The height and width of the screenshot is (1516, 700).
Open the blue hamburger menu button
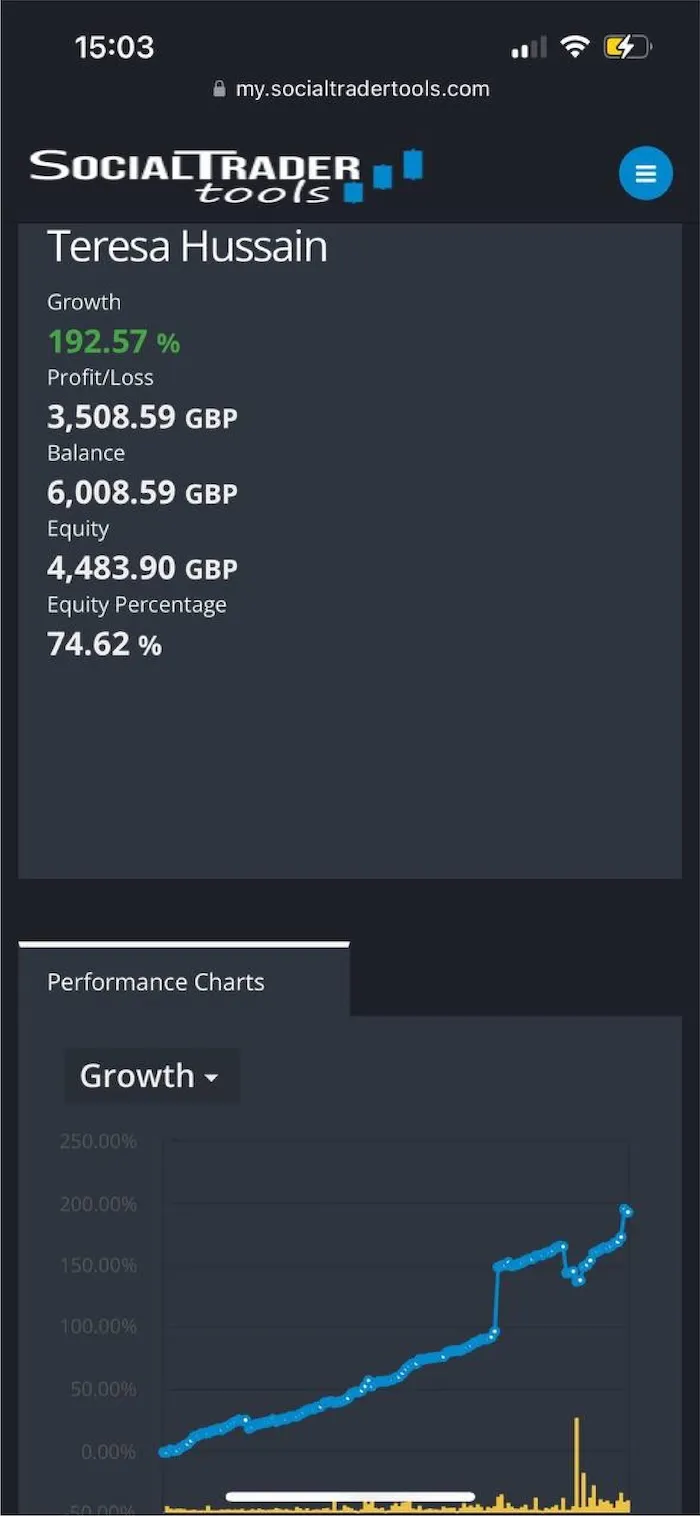[x=645, y=173]
